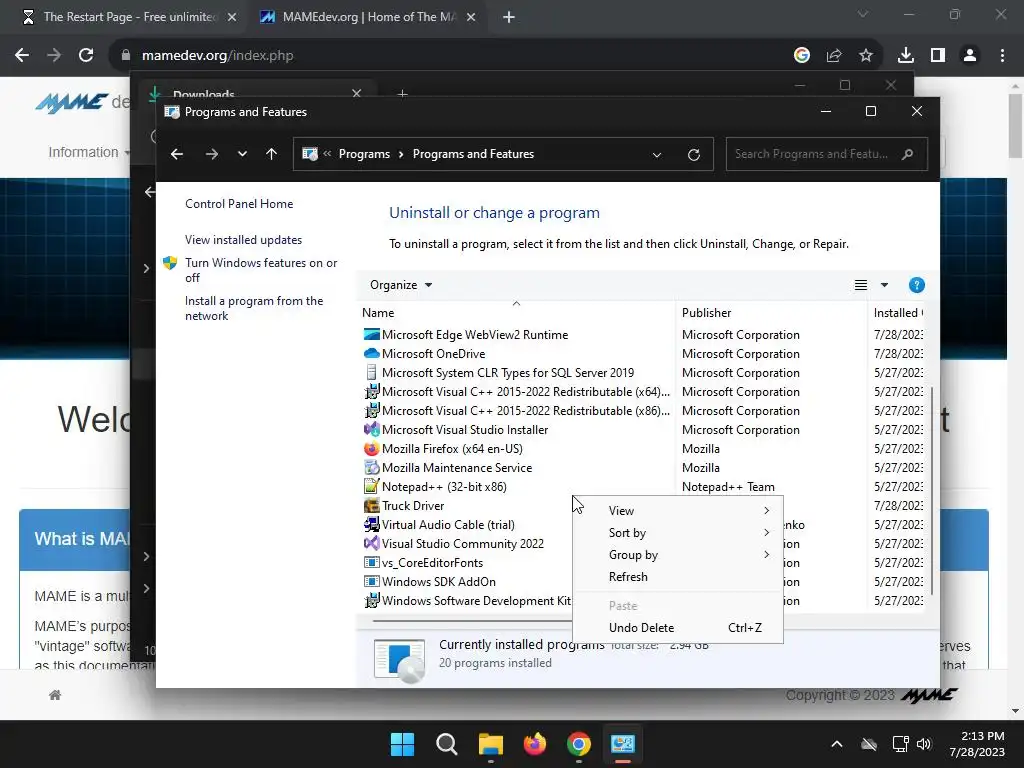The width and height of the screenshot is (1024, 768).
Task: Click the Mozilla Firefox program icon in list
Action: (x=372, y=449)
